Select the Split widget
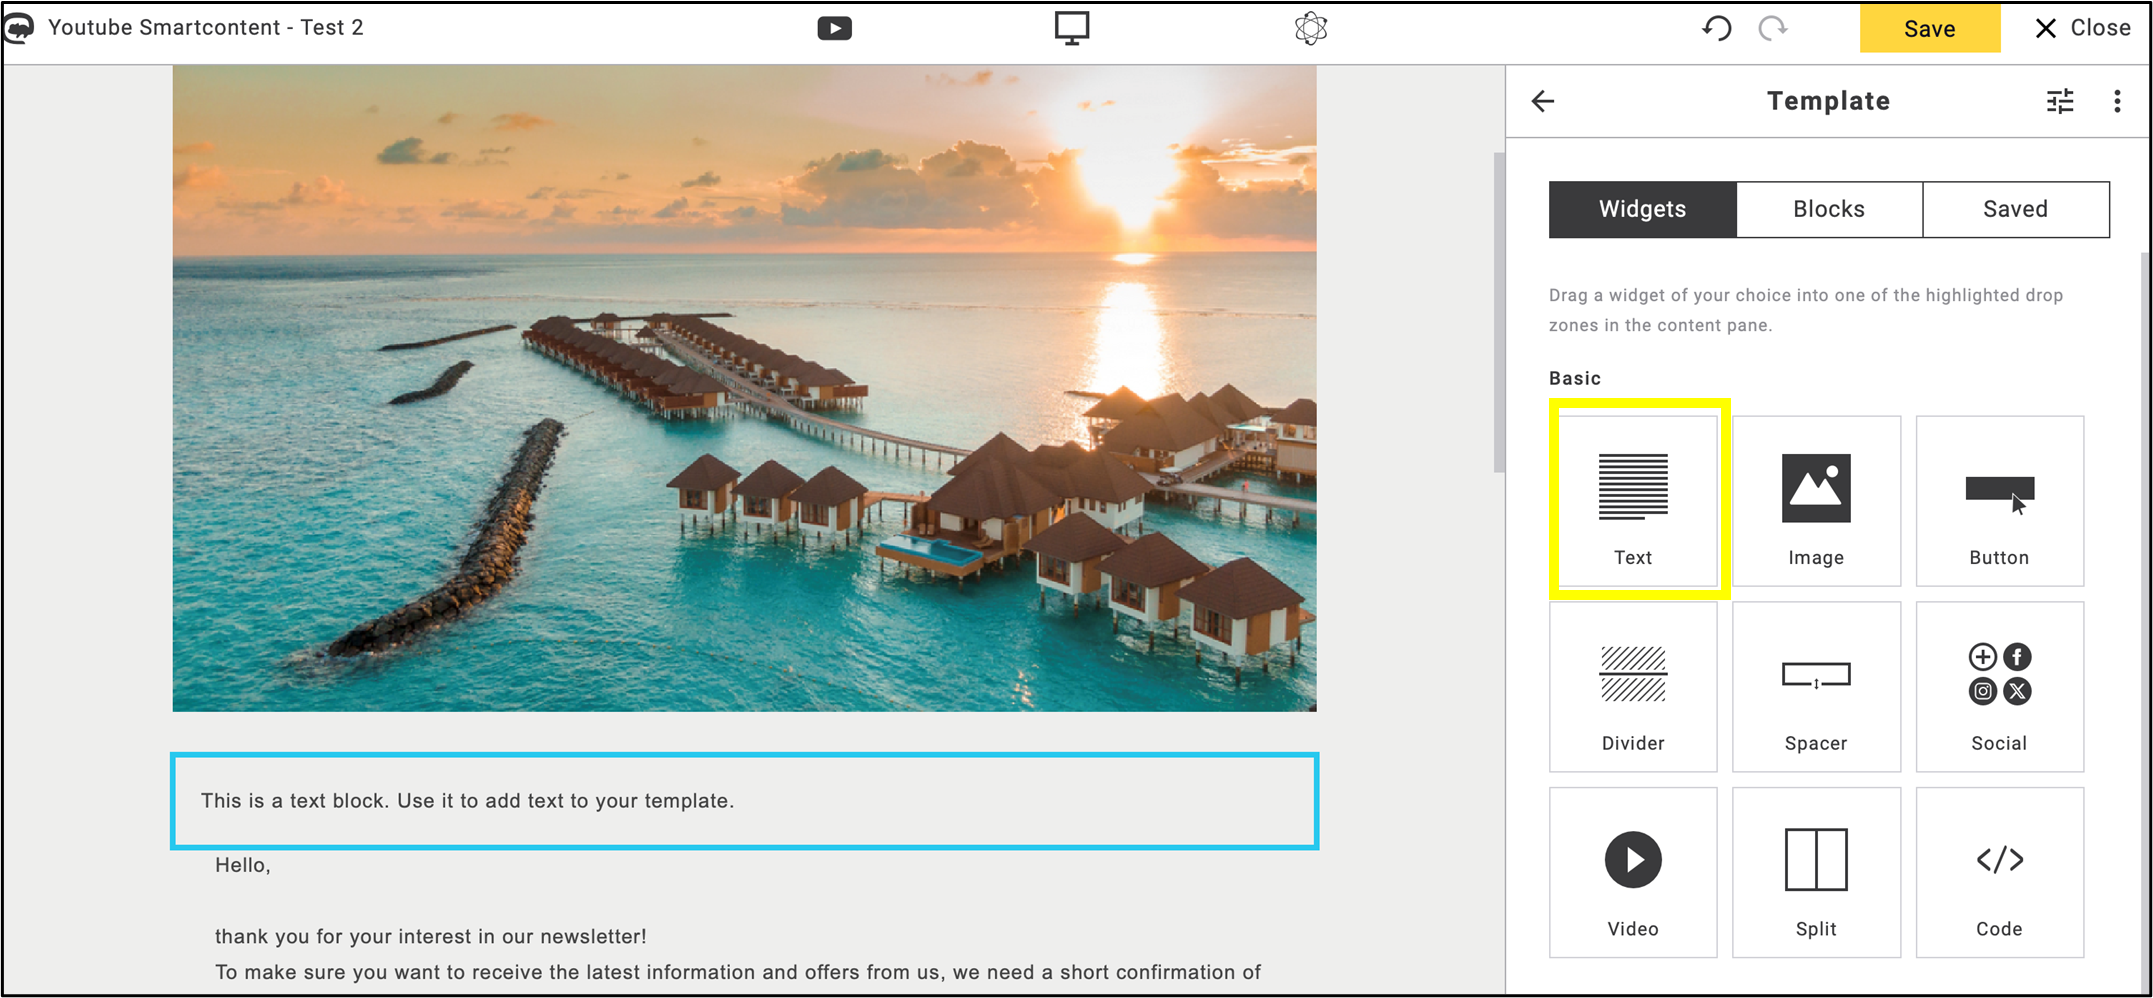 tap(1816, 872)
